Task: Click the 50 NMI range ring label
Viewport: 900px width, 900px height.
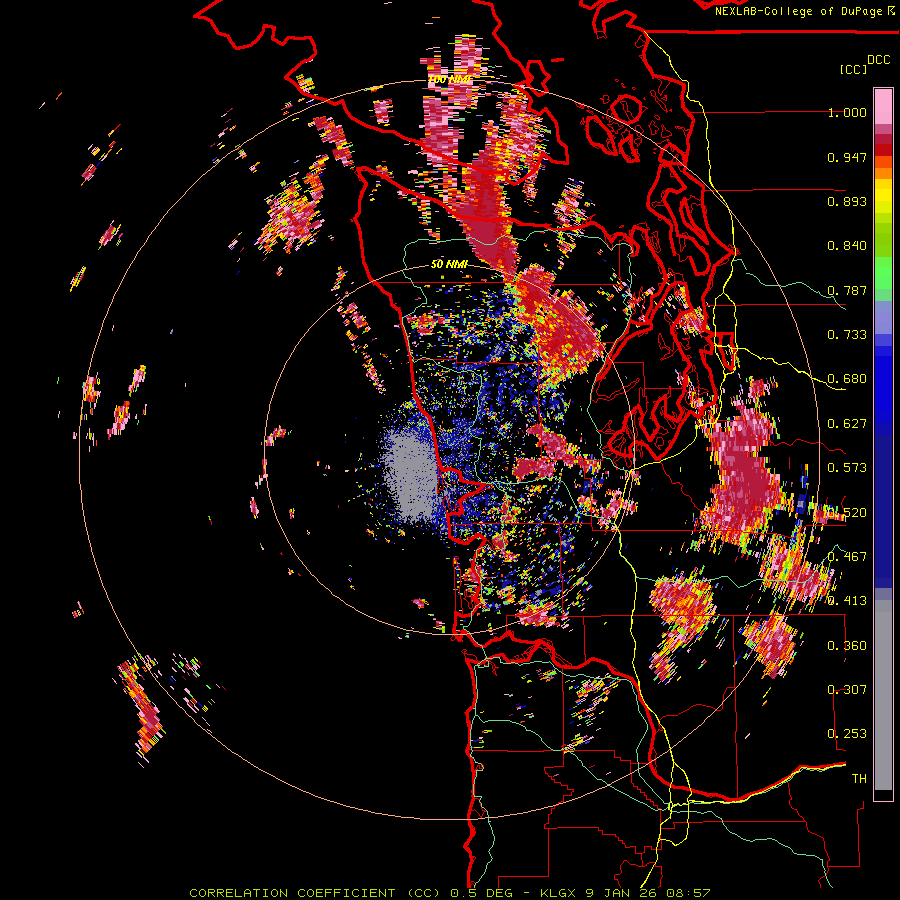Action: (x=449, y=264)
